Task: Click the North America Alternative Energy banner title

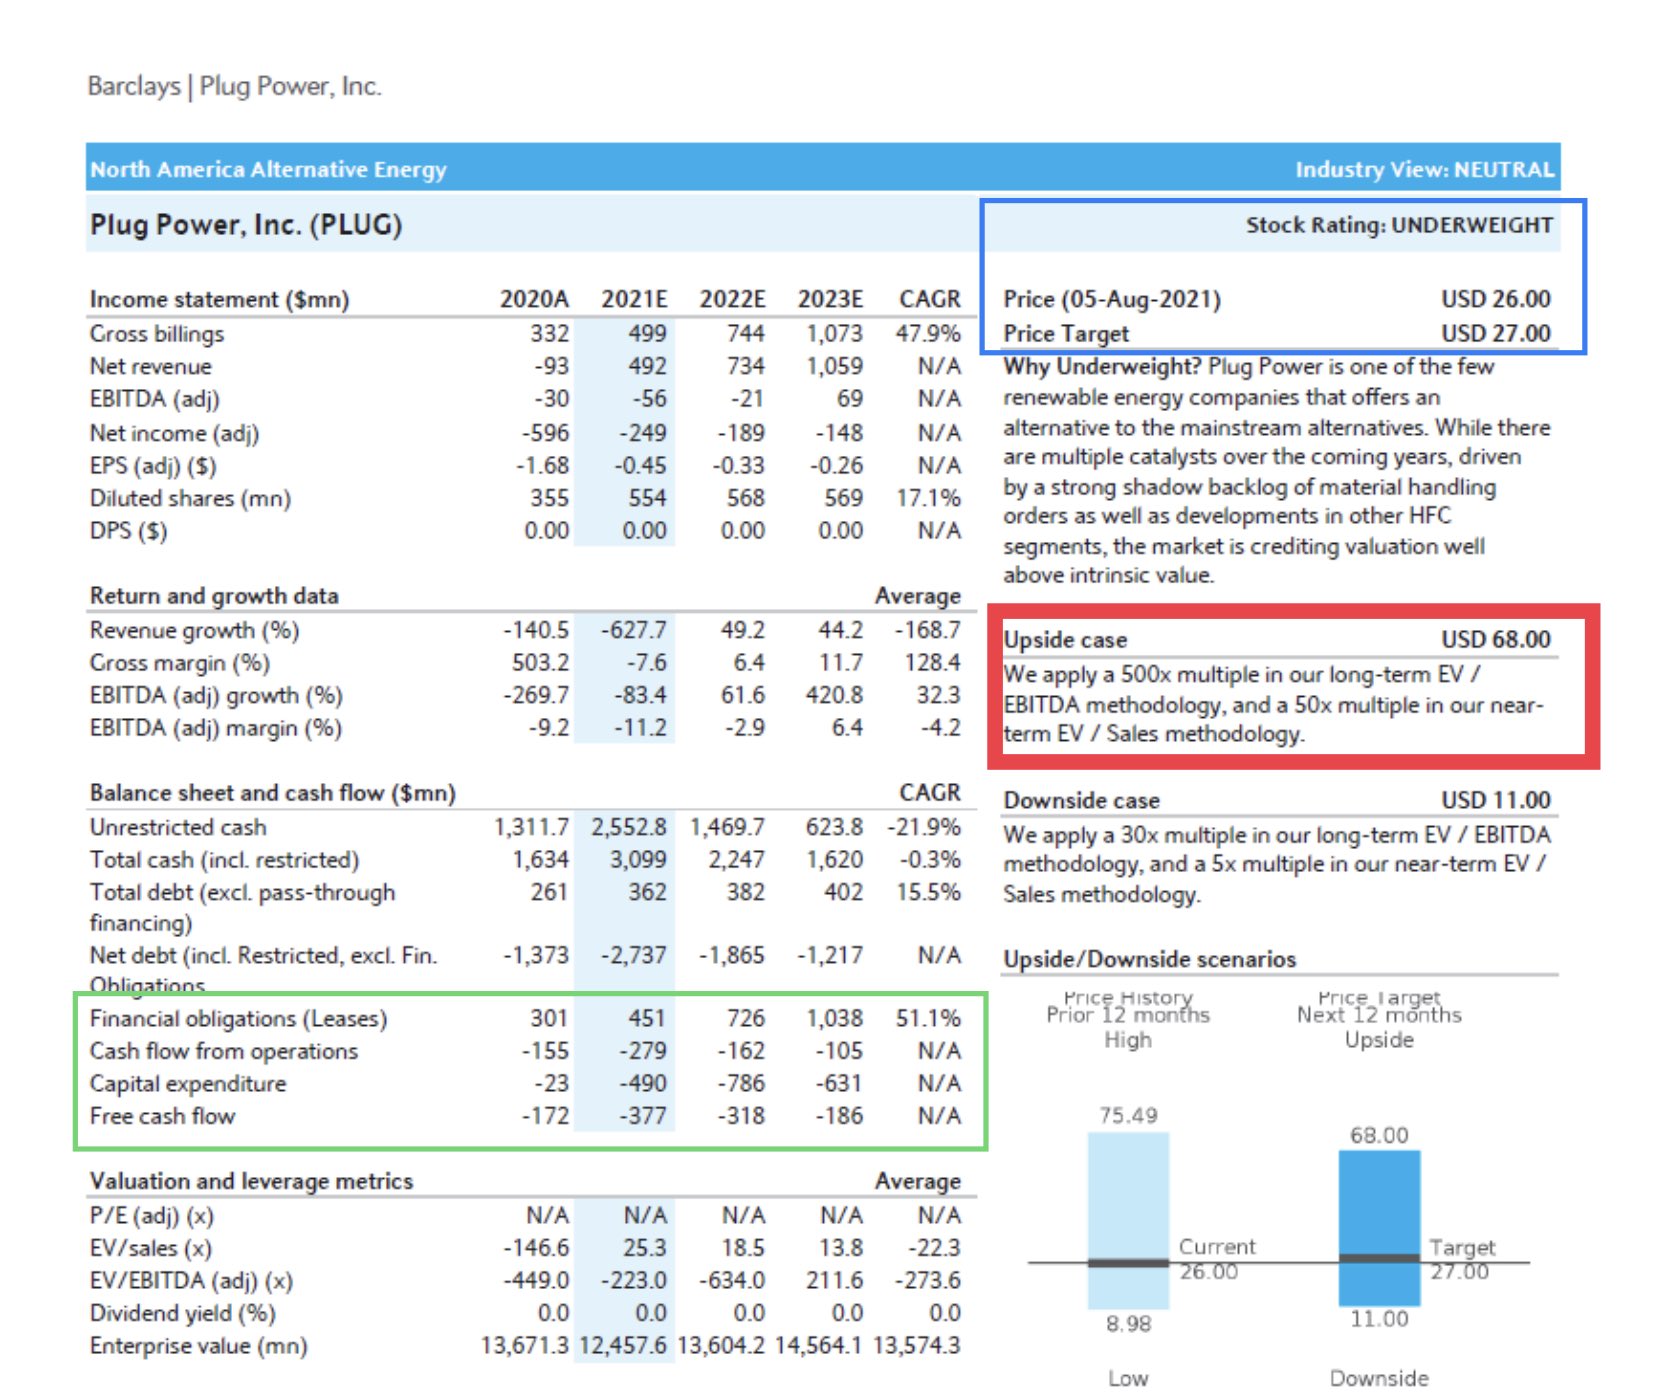Action: pyautogui.click(x=268, y=169)
